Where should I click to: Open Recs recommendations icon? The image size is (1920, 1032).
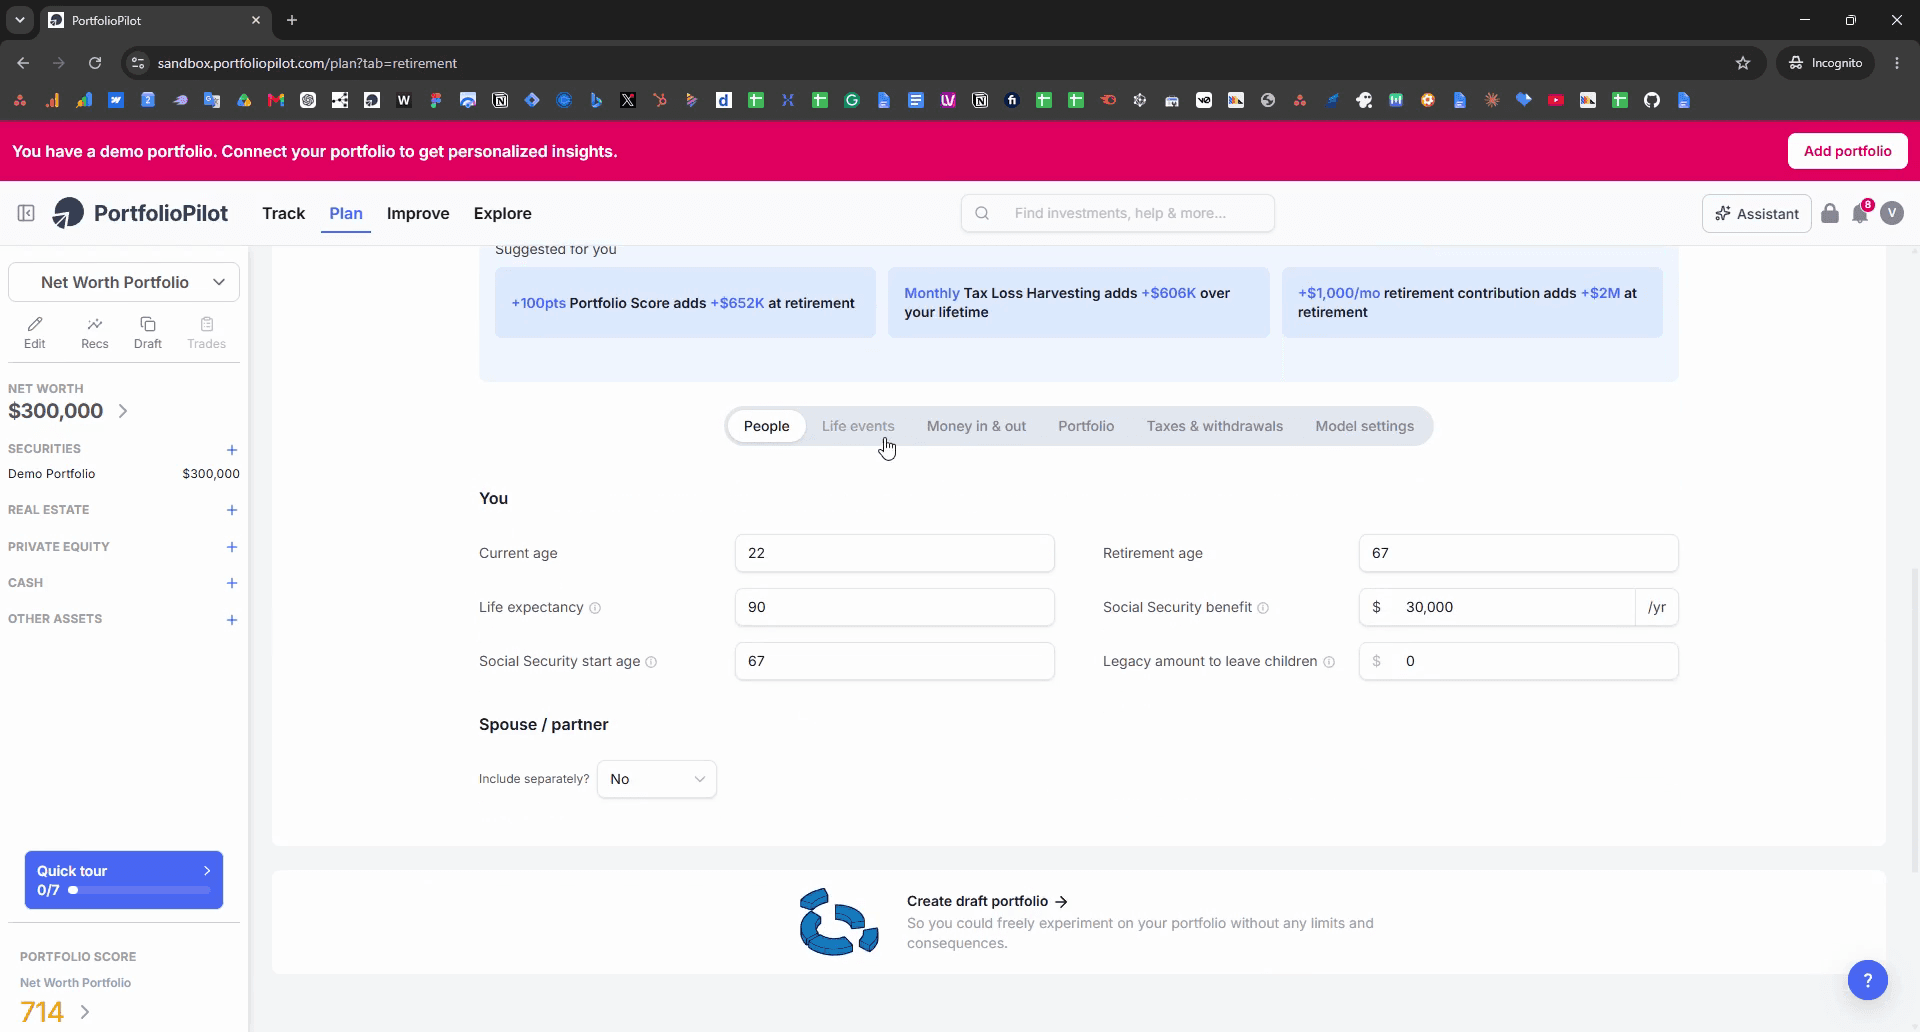(95, 332)
